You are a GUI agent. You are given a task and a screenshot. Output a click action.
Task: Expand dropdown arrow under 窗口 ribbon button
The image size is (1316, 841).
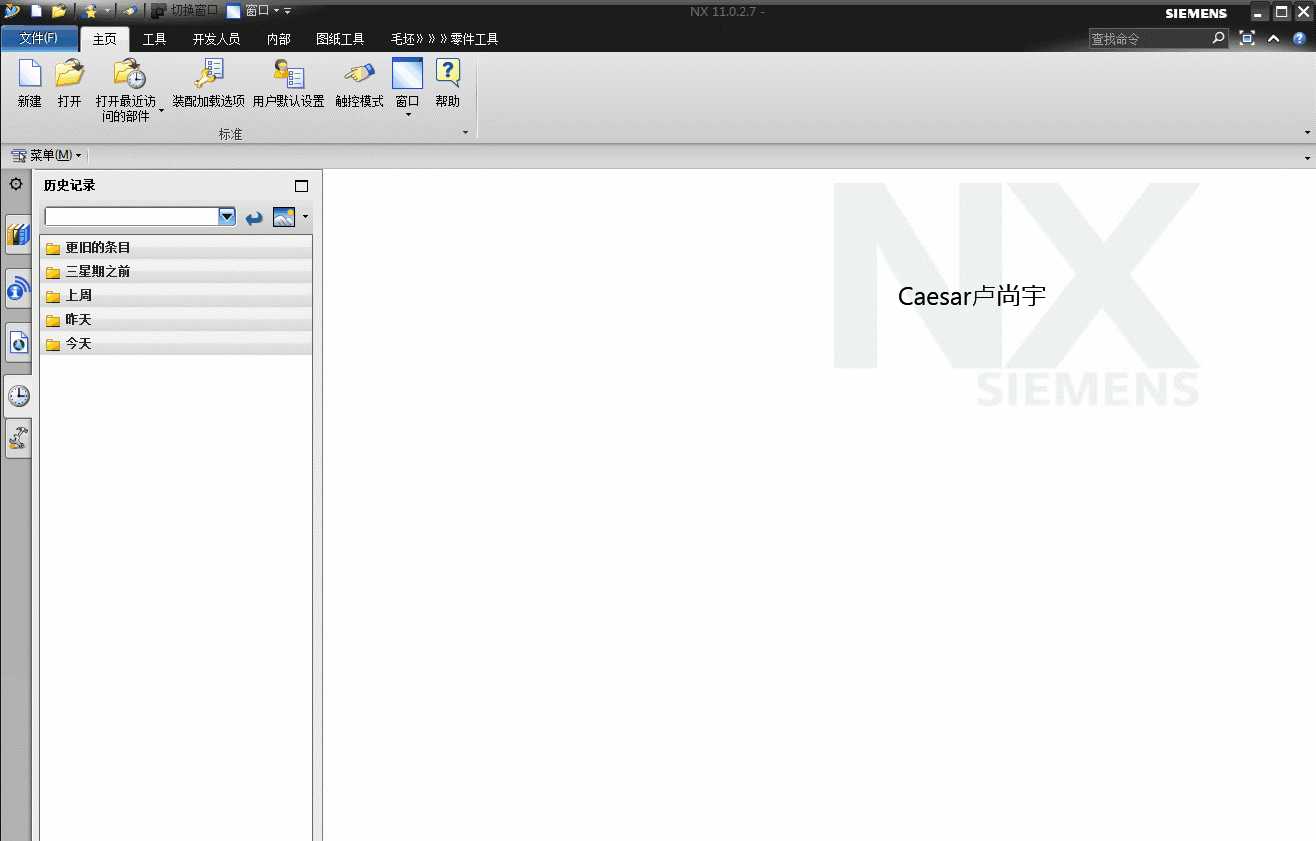[408, 115]
